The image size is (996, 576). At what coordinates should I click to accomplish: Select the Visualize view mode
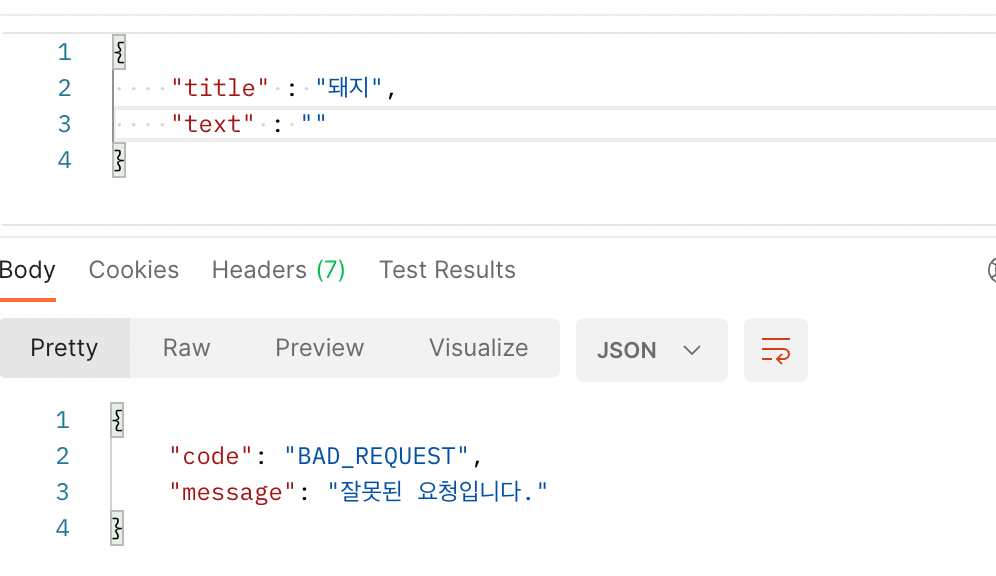coord(478,348)
